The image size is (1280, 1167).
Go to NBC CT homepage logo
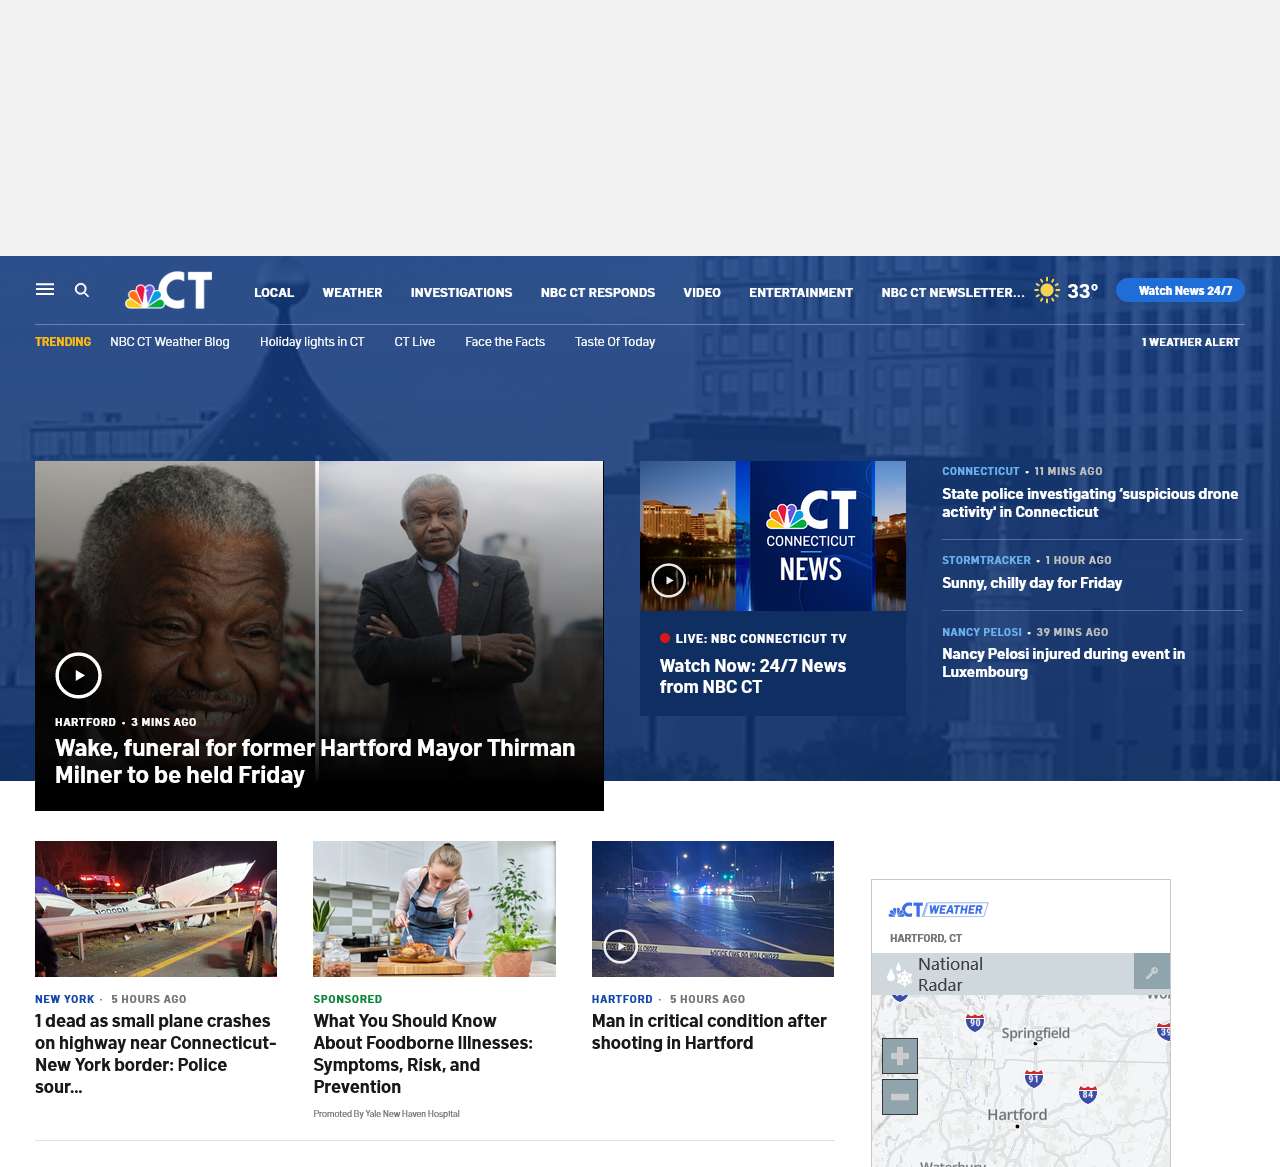coord(168,291)
